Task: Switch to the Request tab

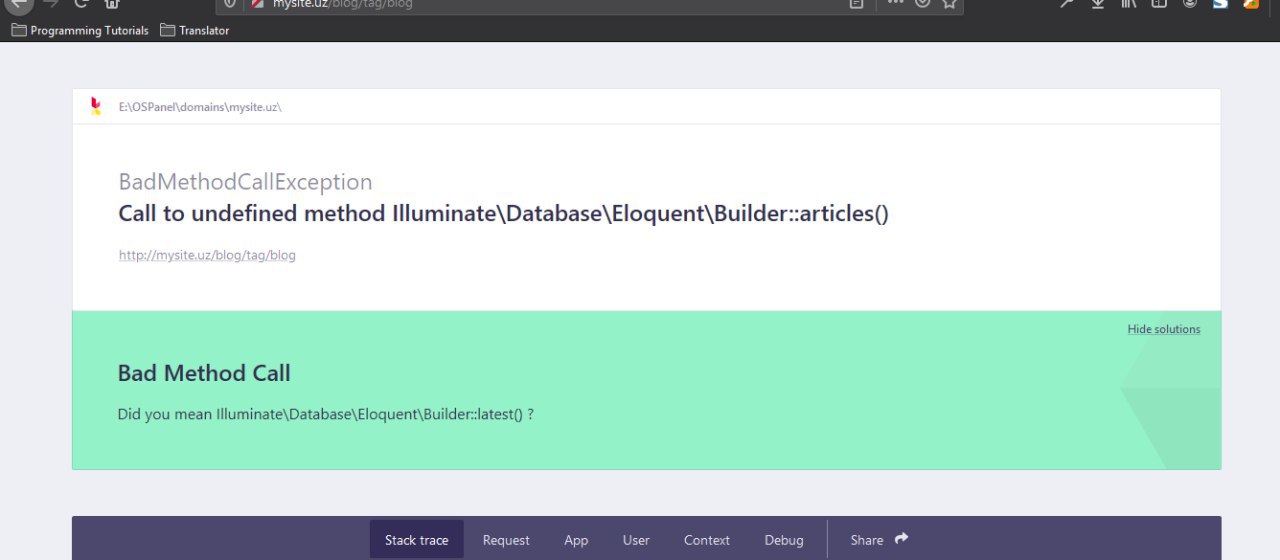Action: coord(506,540)
